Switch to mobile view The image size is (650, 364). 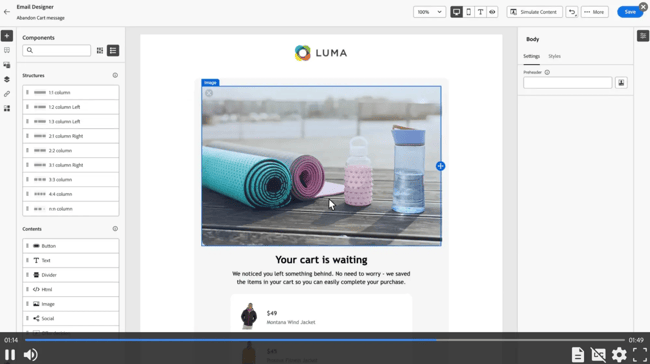coord(468,12)
